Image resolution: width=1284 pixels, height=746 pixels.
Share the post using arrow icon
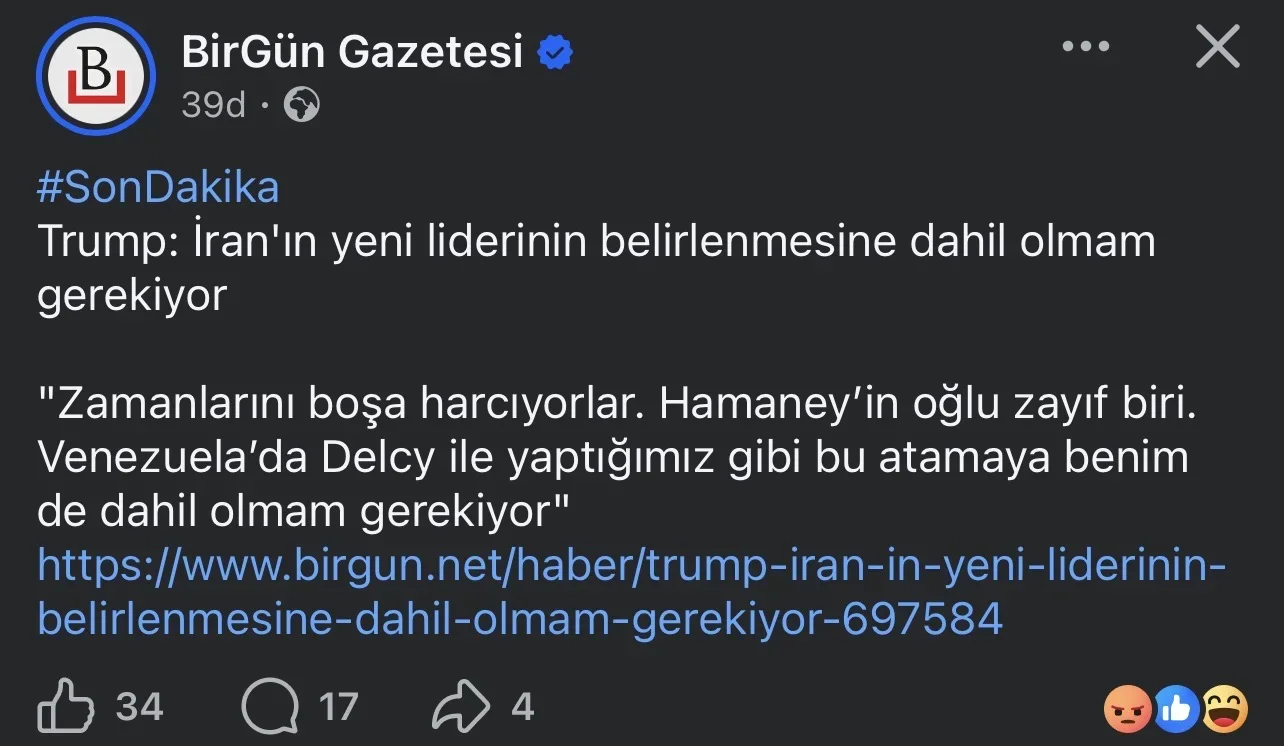(x=461, y=708)
